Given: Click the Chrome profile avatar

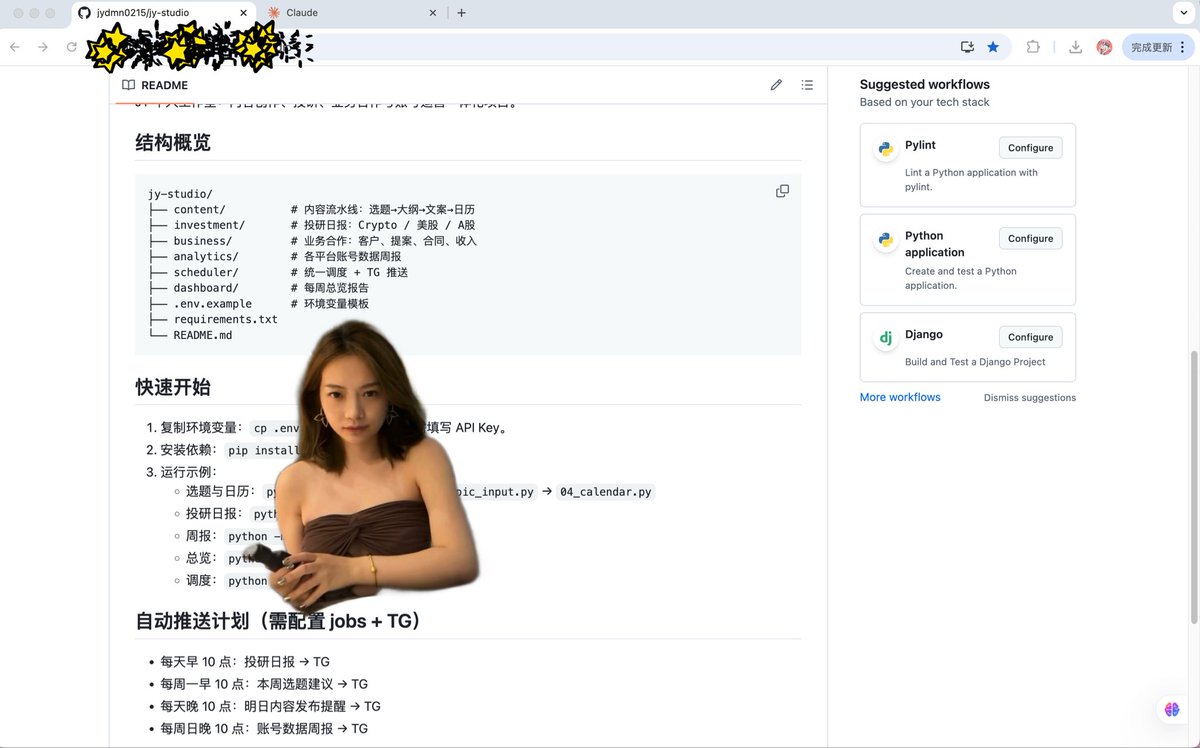Looking at the screenshot, I should [x=1104, y=47].
